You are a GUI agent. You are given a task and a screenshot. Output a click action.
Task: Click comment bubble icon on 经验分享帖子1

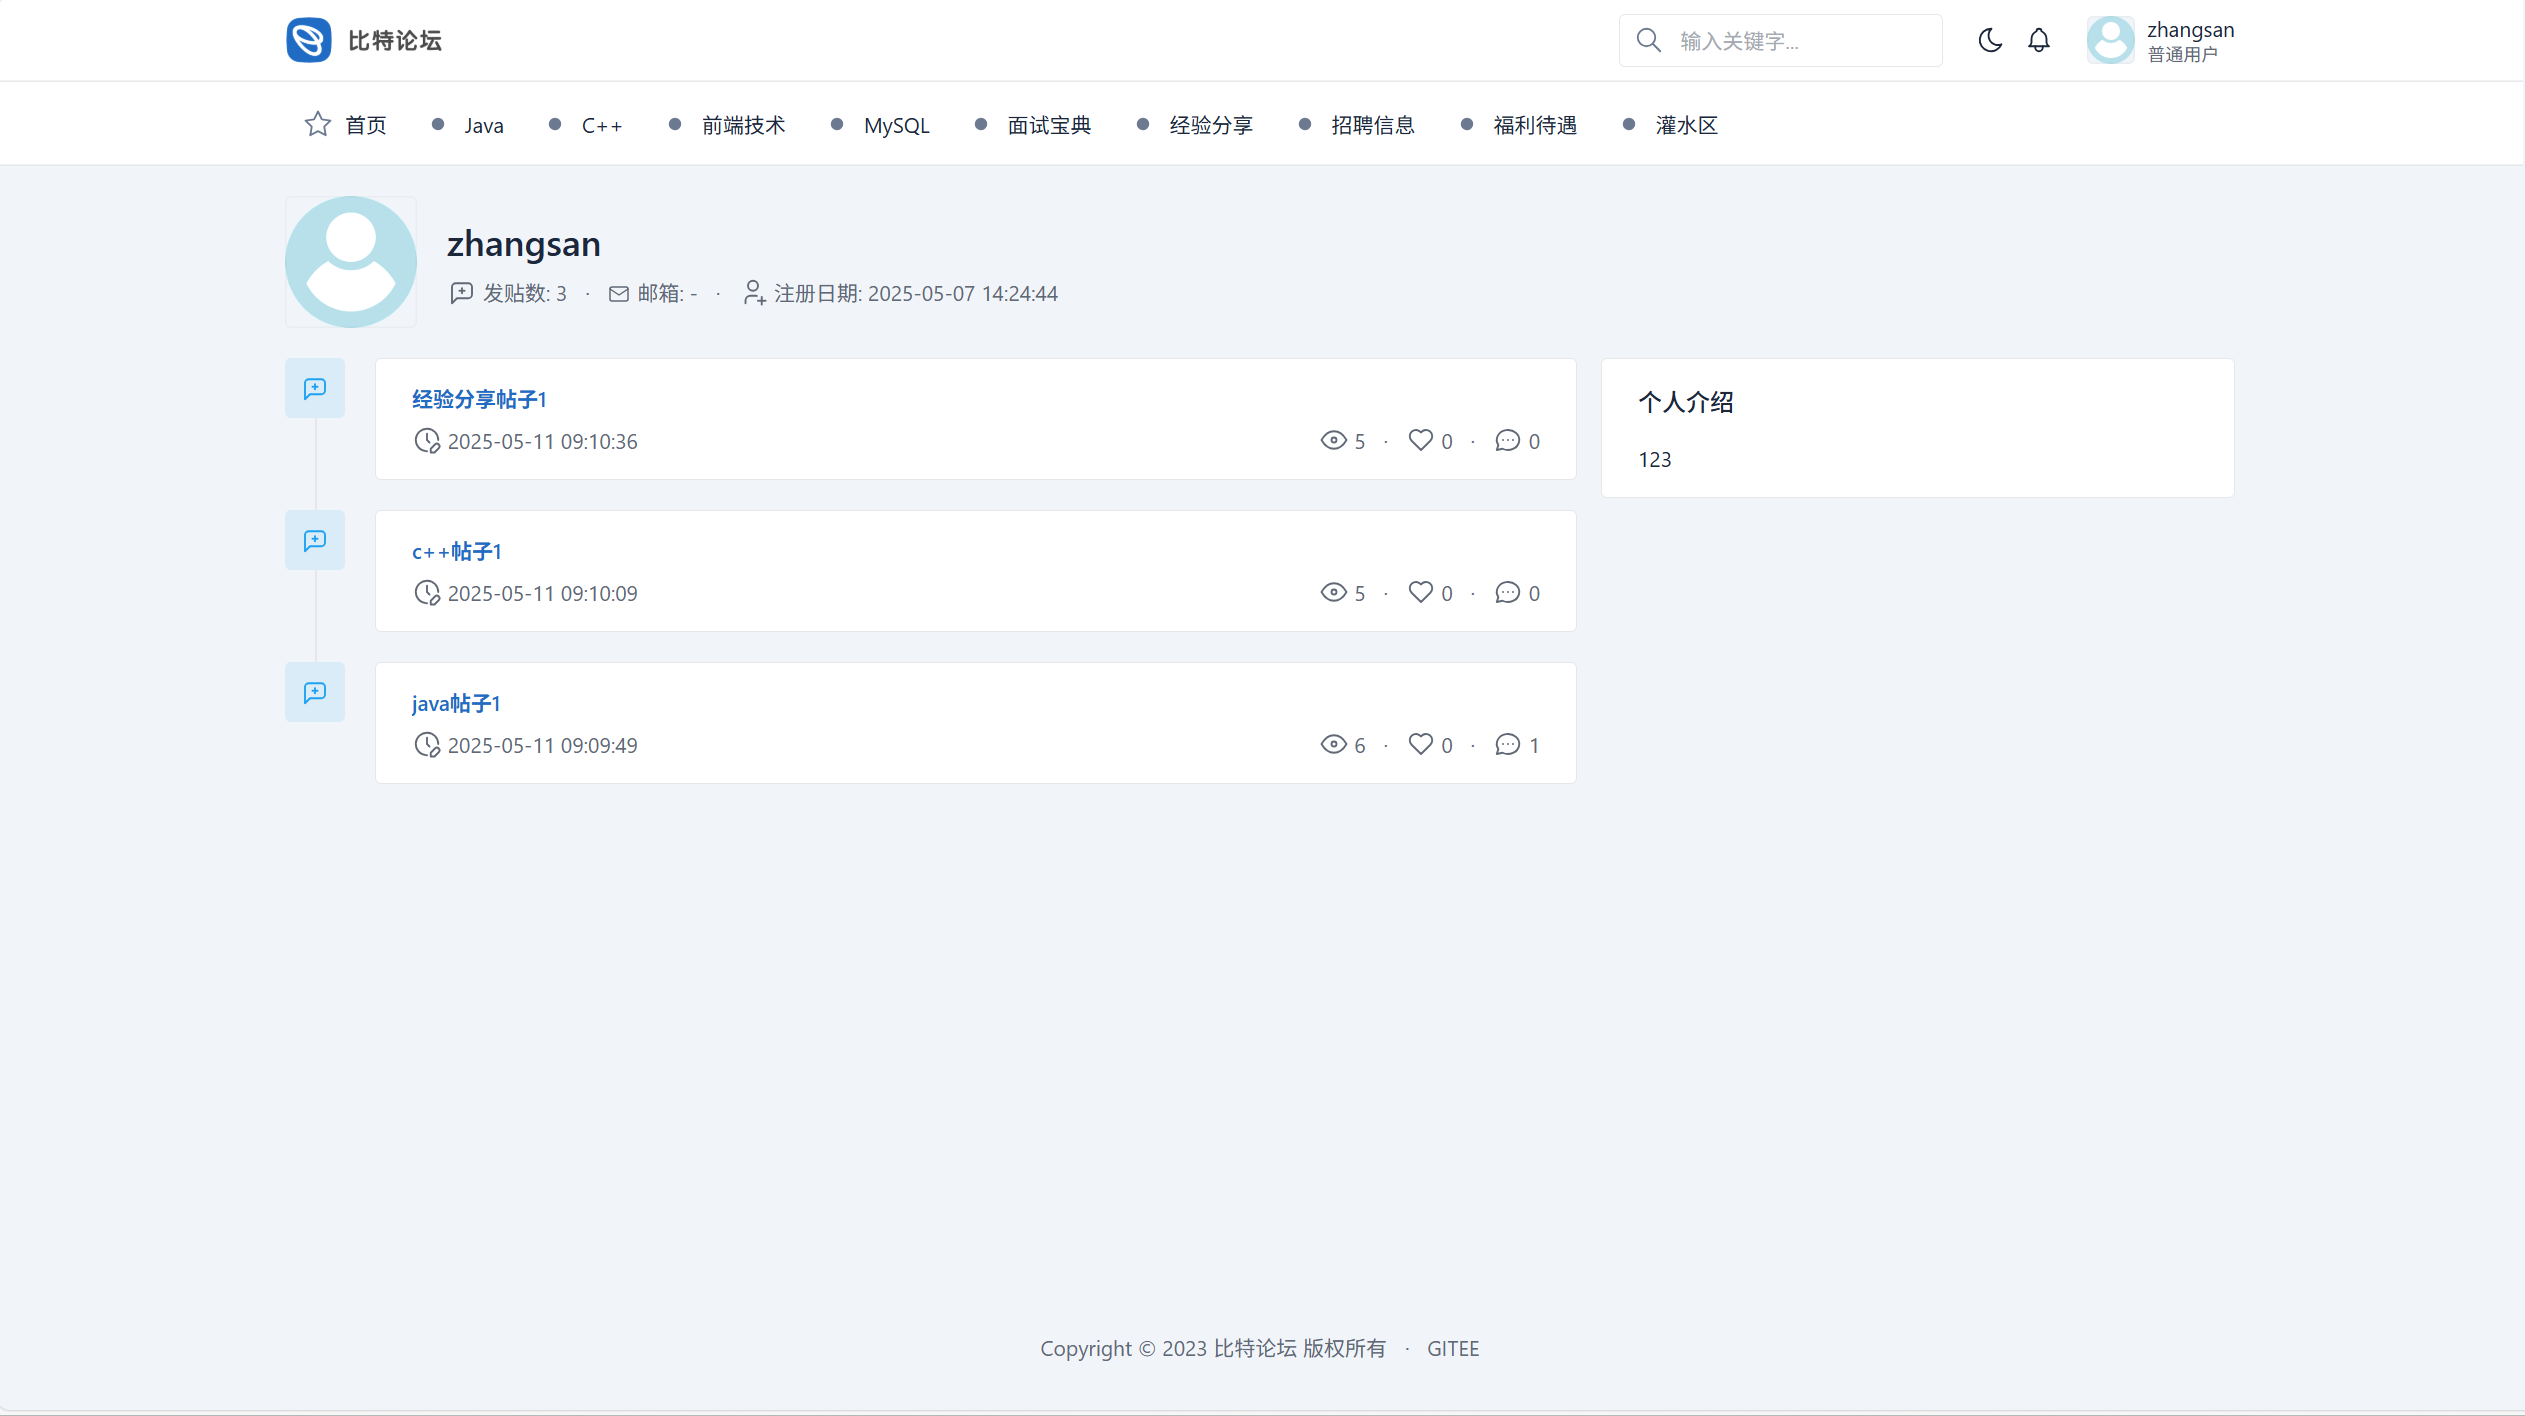pos(1507,440)
